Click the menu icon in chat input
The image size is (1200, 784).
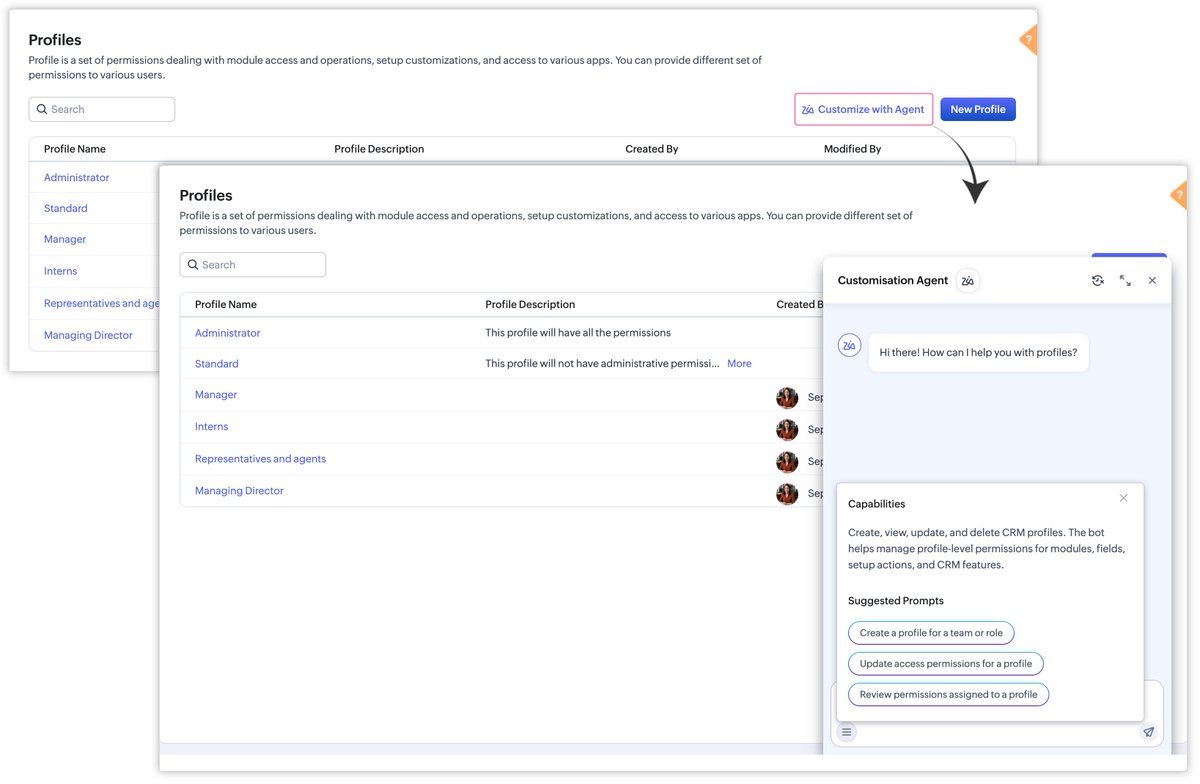pos(847,732)
